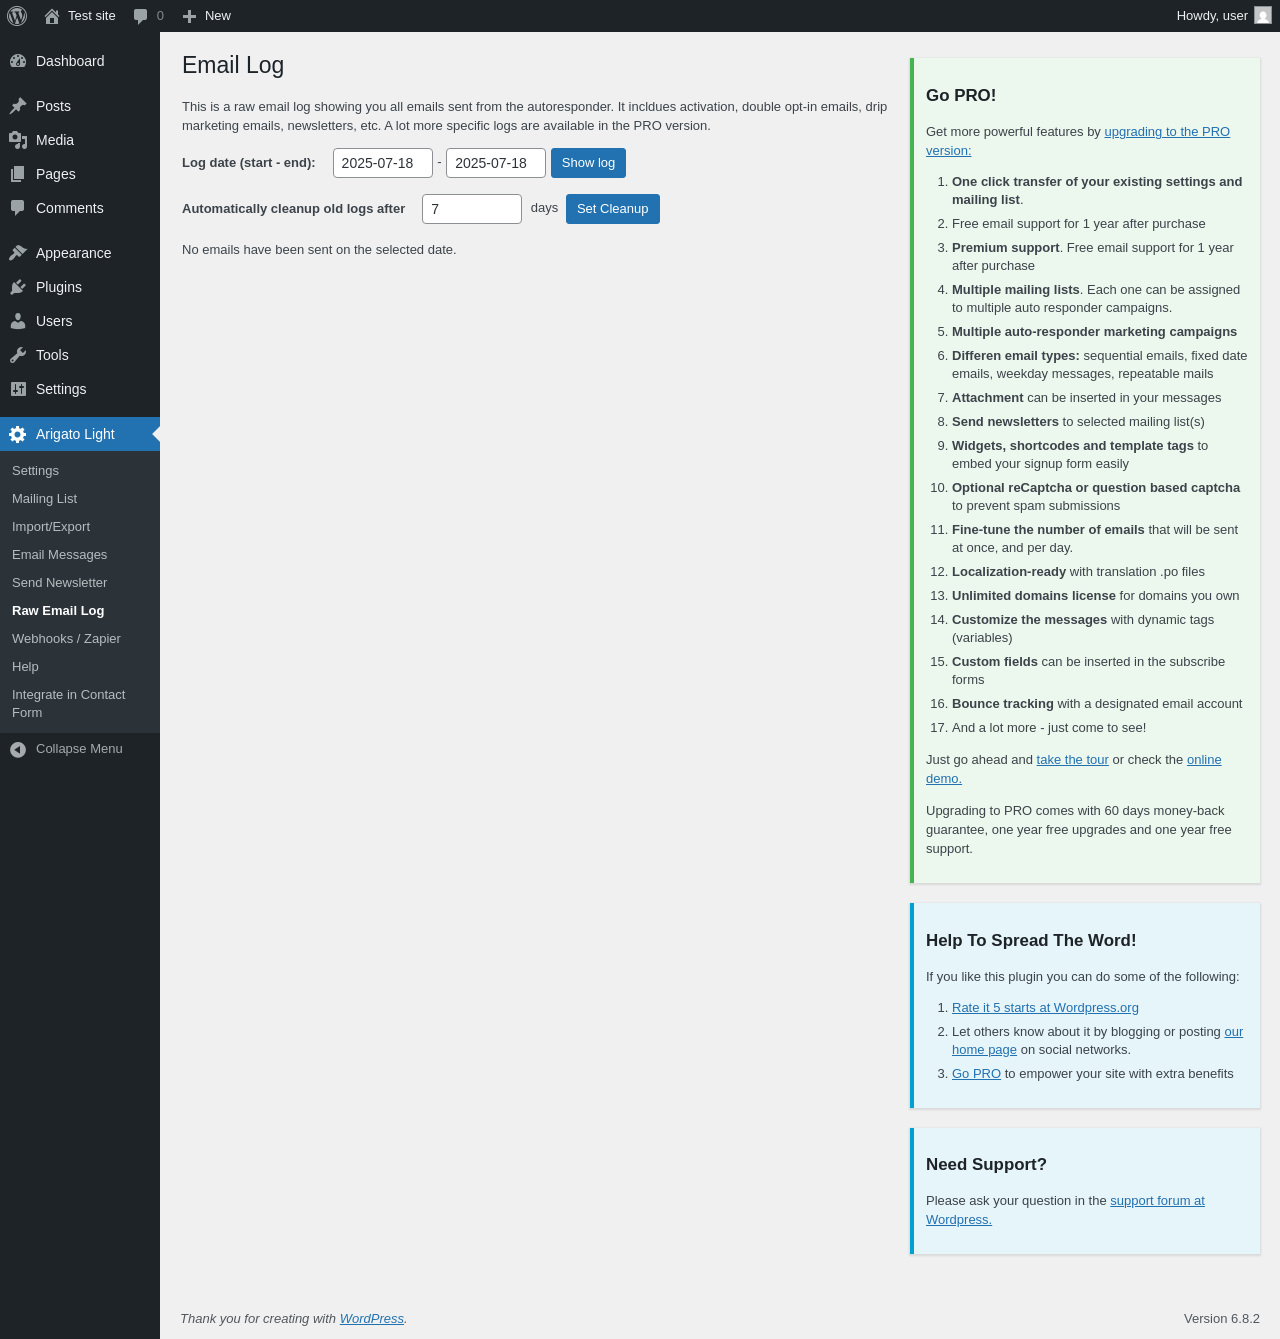Click Rate it 5 starts at Wordpress.org
This screenshot has width=1280, height=1339.
(x=1045, y=1008)
